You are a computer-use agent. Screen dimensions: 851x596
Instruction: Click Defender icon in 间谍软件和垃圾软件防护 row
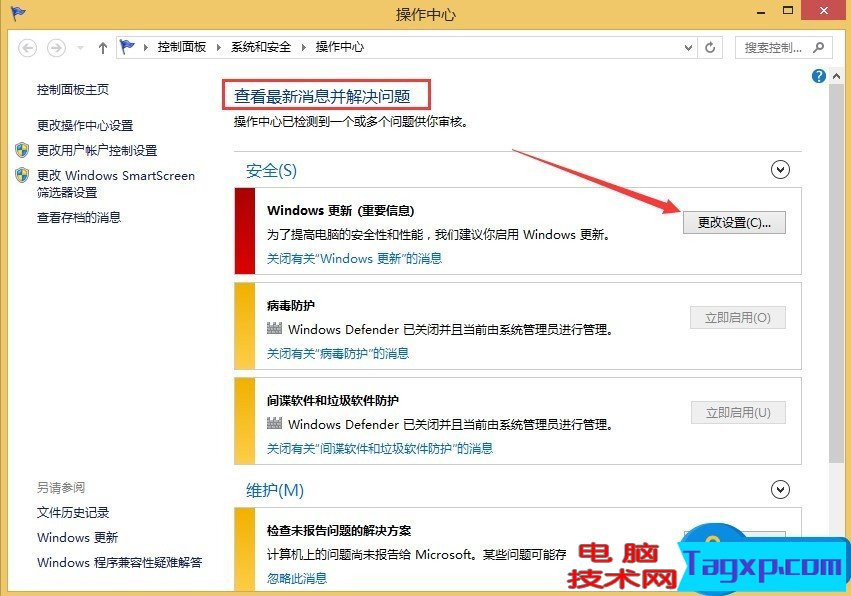pos(275,423)
